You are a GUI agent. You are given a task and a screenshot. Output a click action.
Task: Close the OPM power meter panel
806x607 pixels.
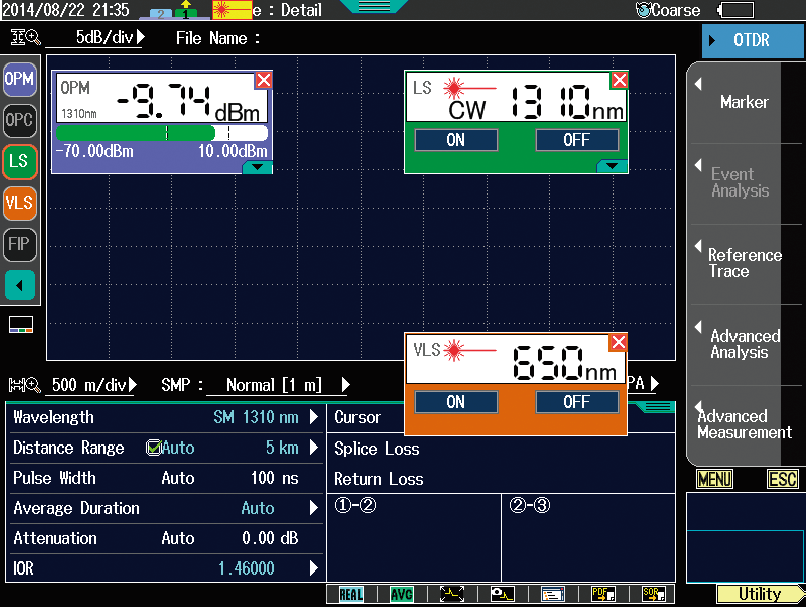coord(263,80)
